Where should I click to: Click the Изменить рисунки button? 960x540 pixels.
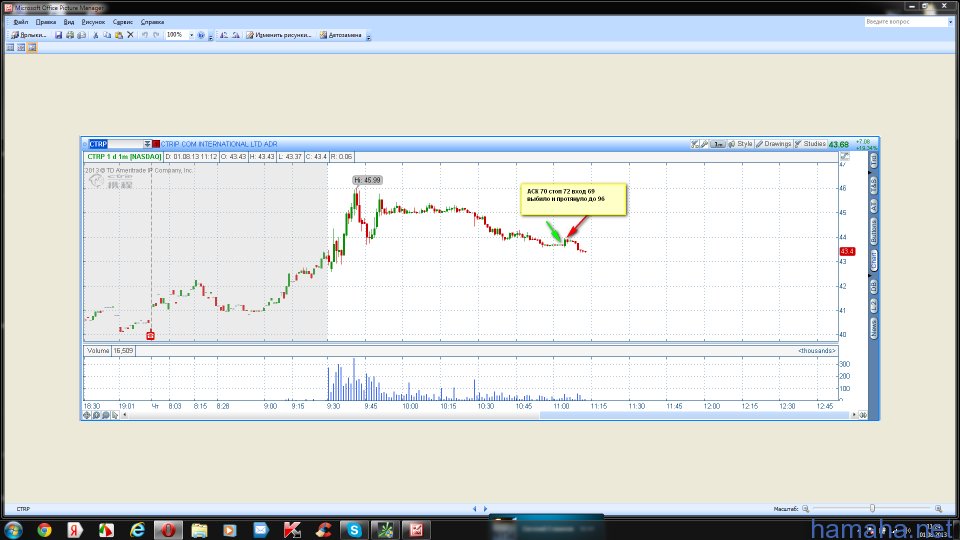pyautogui.click(x=279, y=36)
